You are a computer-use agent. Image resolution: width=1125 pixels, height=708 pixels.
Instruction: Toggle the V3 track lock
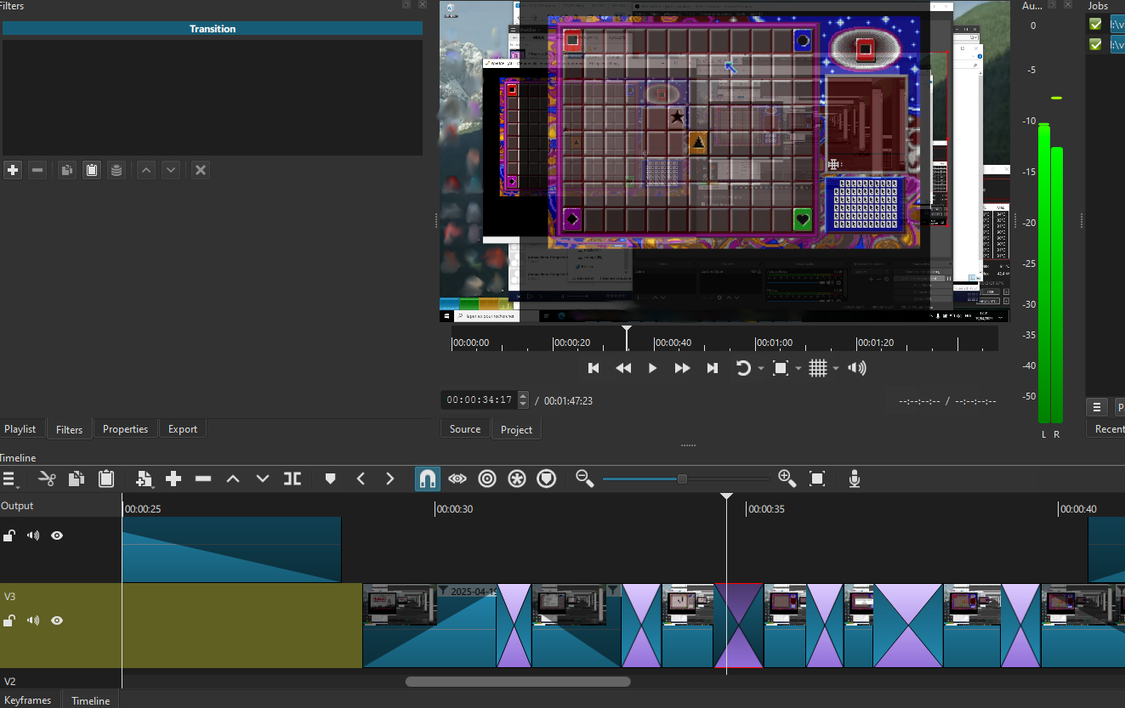tap(9, 620)
